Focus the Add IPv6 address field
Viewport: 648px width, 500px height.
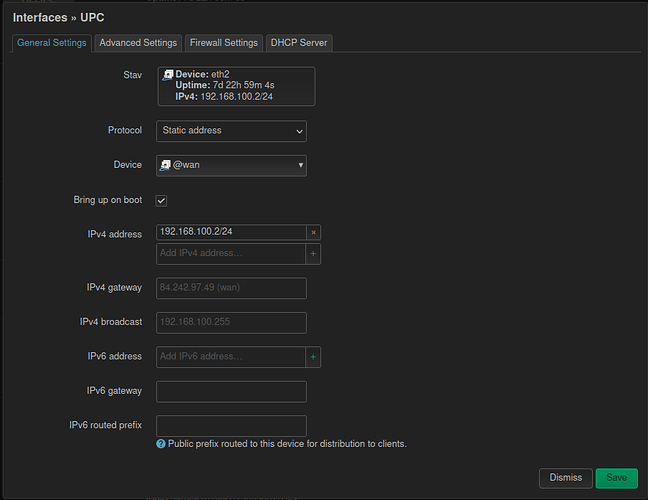point(231,357)
